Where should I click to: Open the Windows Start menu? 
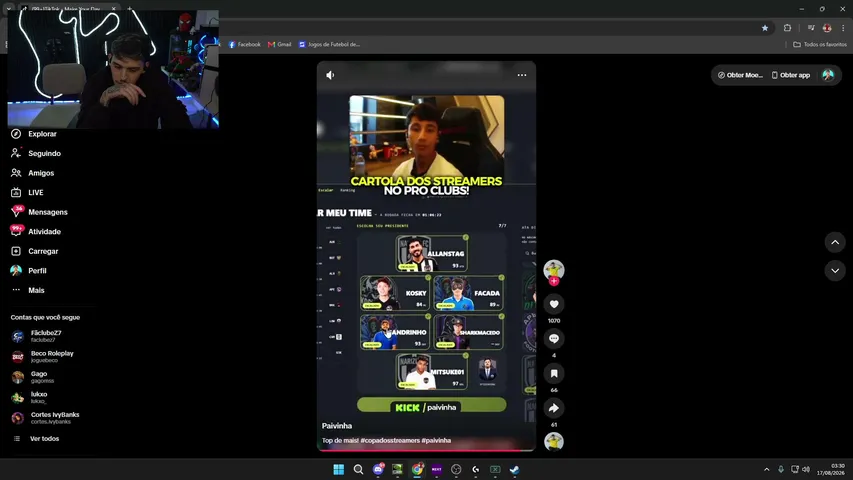(338, 469)
